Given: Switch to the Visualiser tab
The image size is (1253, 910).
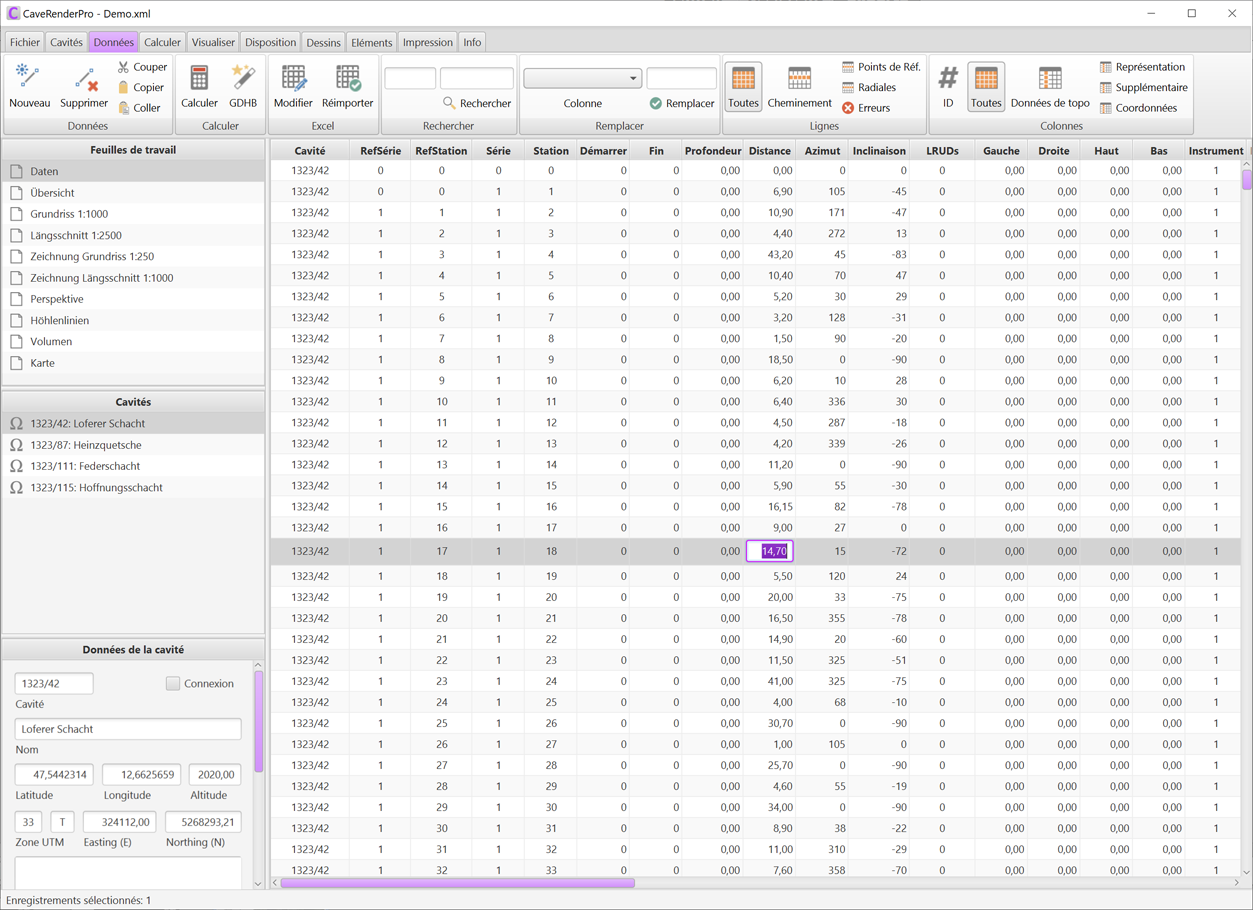Looking at the screenshot, I should coord(213,42).
